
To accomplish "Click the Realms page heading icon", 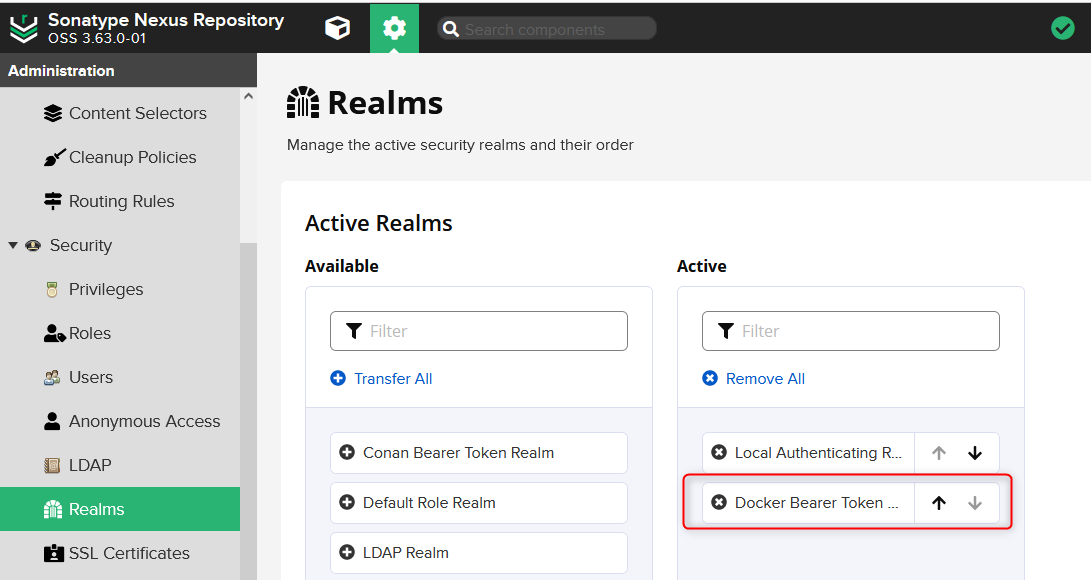I will 303,103.
